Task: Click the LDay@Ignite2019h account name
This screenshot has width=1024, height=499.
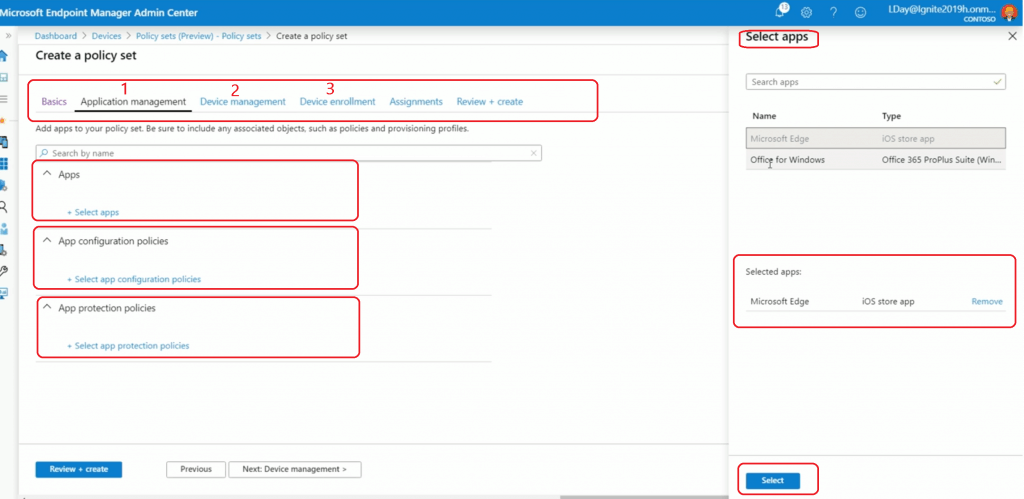Action: [943, 8]
